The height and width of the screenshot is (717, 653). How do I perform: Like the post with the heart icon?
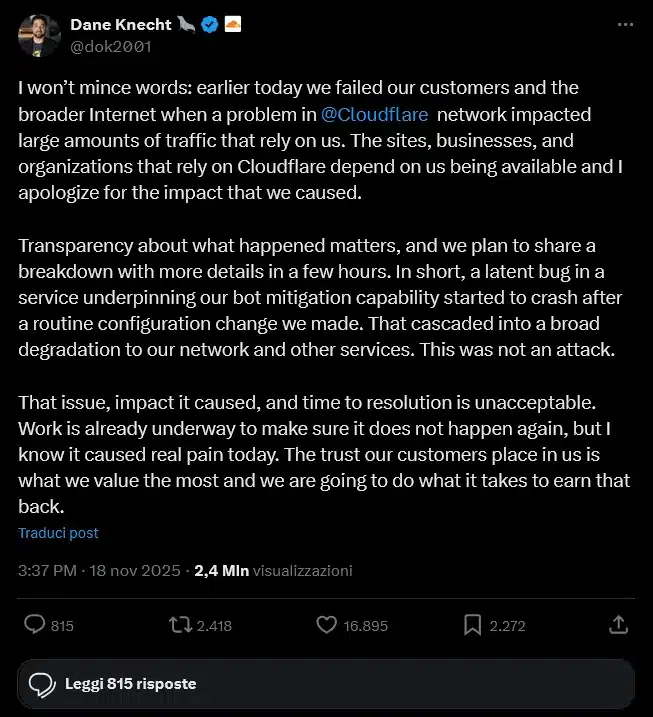pos(326,625)
